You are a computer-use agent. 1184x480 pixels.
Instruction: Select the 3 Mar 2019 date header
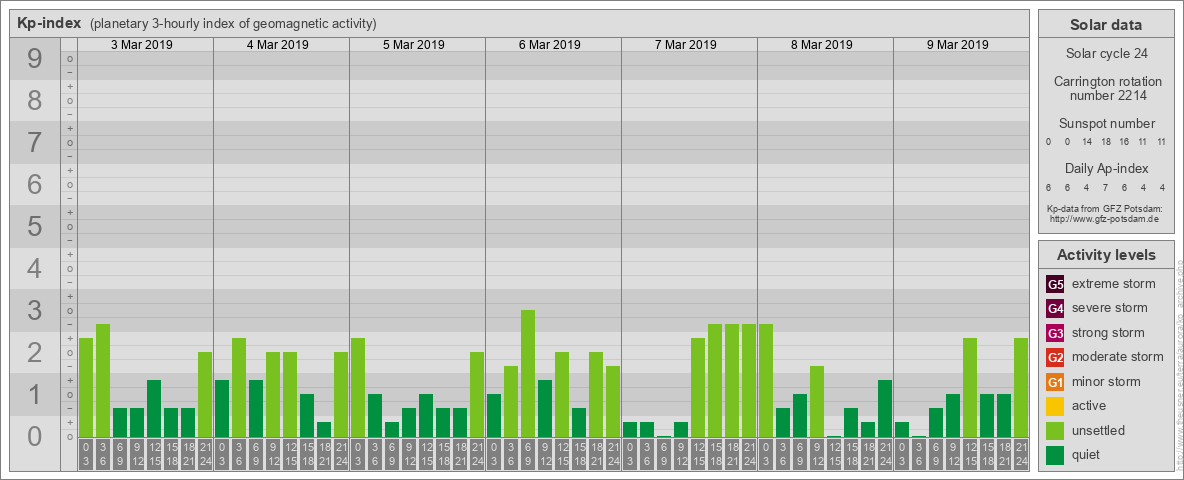(x=142, y=45)
